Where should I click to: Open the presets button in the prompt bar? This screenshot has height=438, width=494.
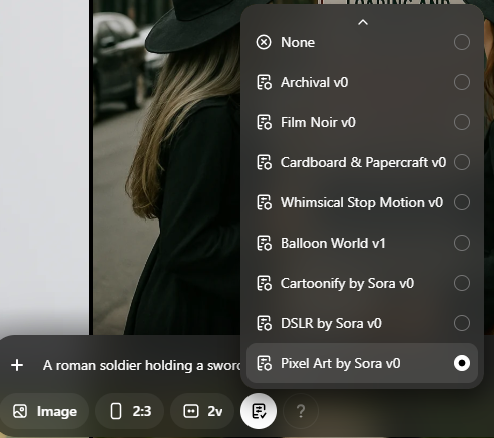tap(258, 411)
